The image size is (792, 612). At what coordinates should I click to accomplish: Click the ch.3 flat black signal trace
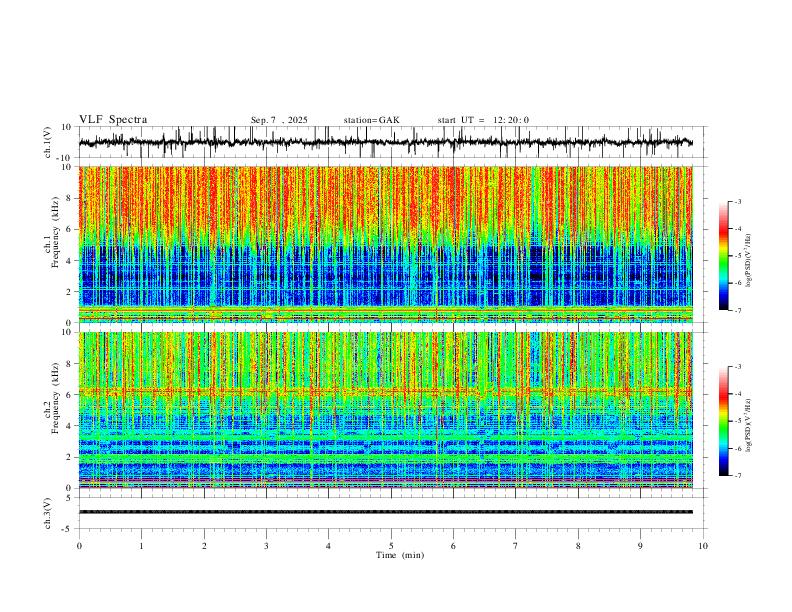pyautogui.click(x=385, y=512)
